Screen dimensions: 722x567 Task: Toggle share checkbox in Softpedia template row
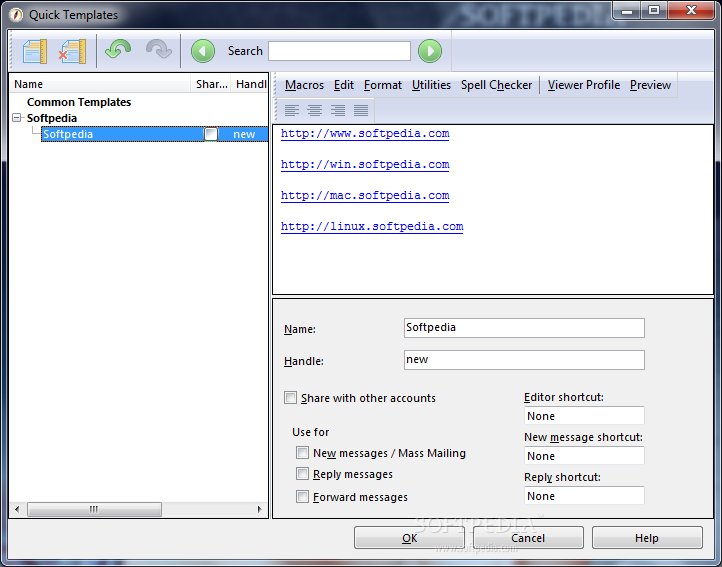tap(211, 134)
